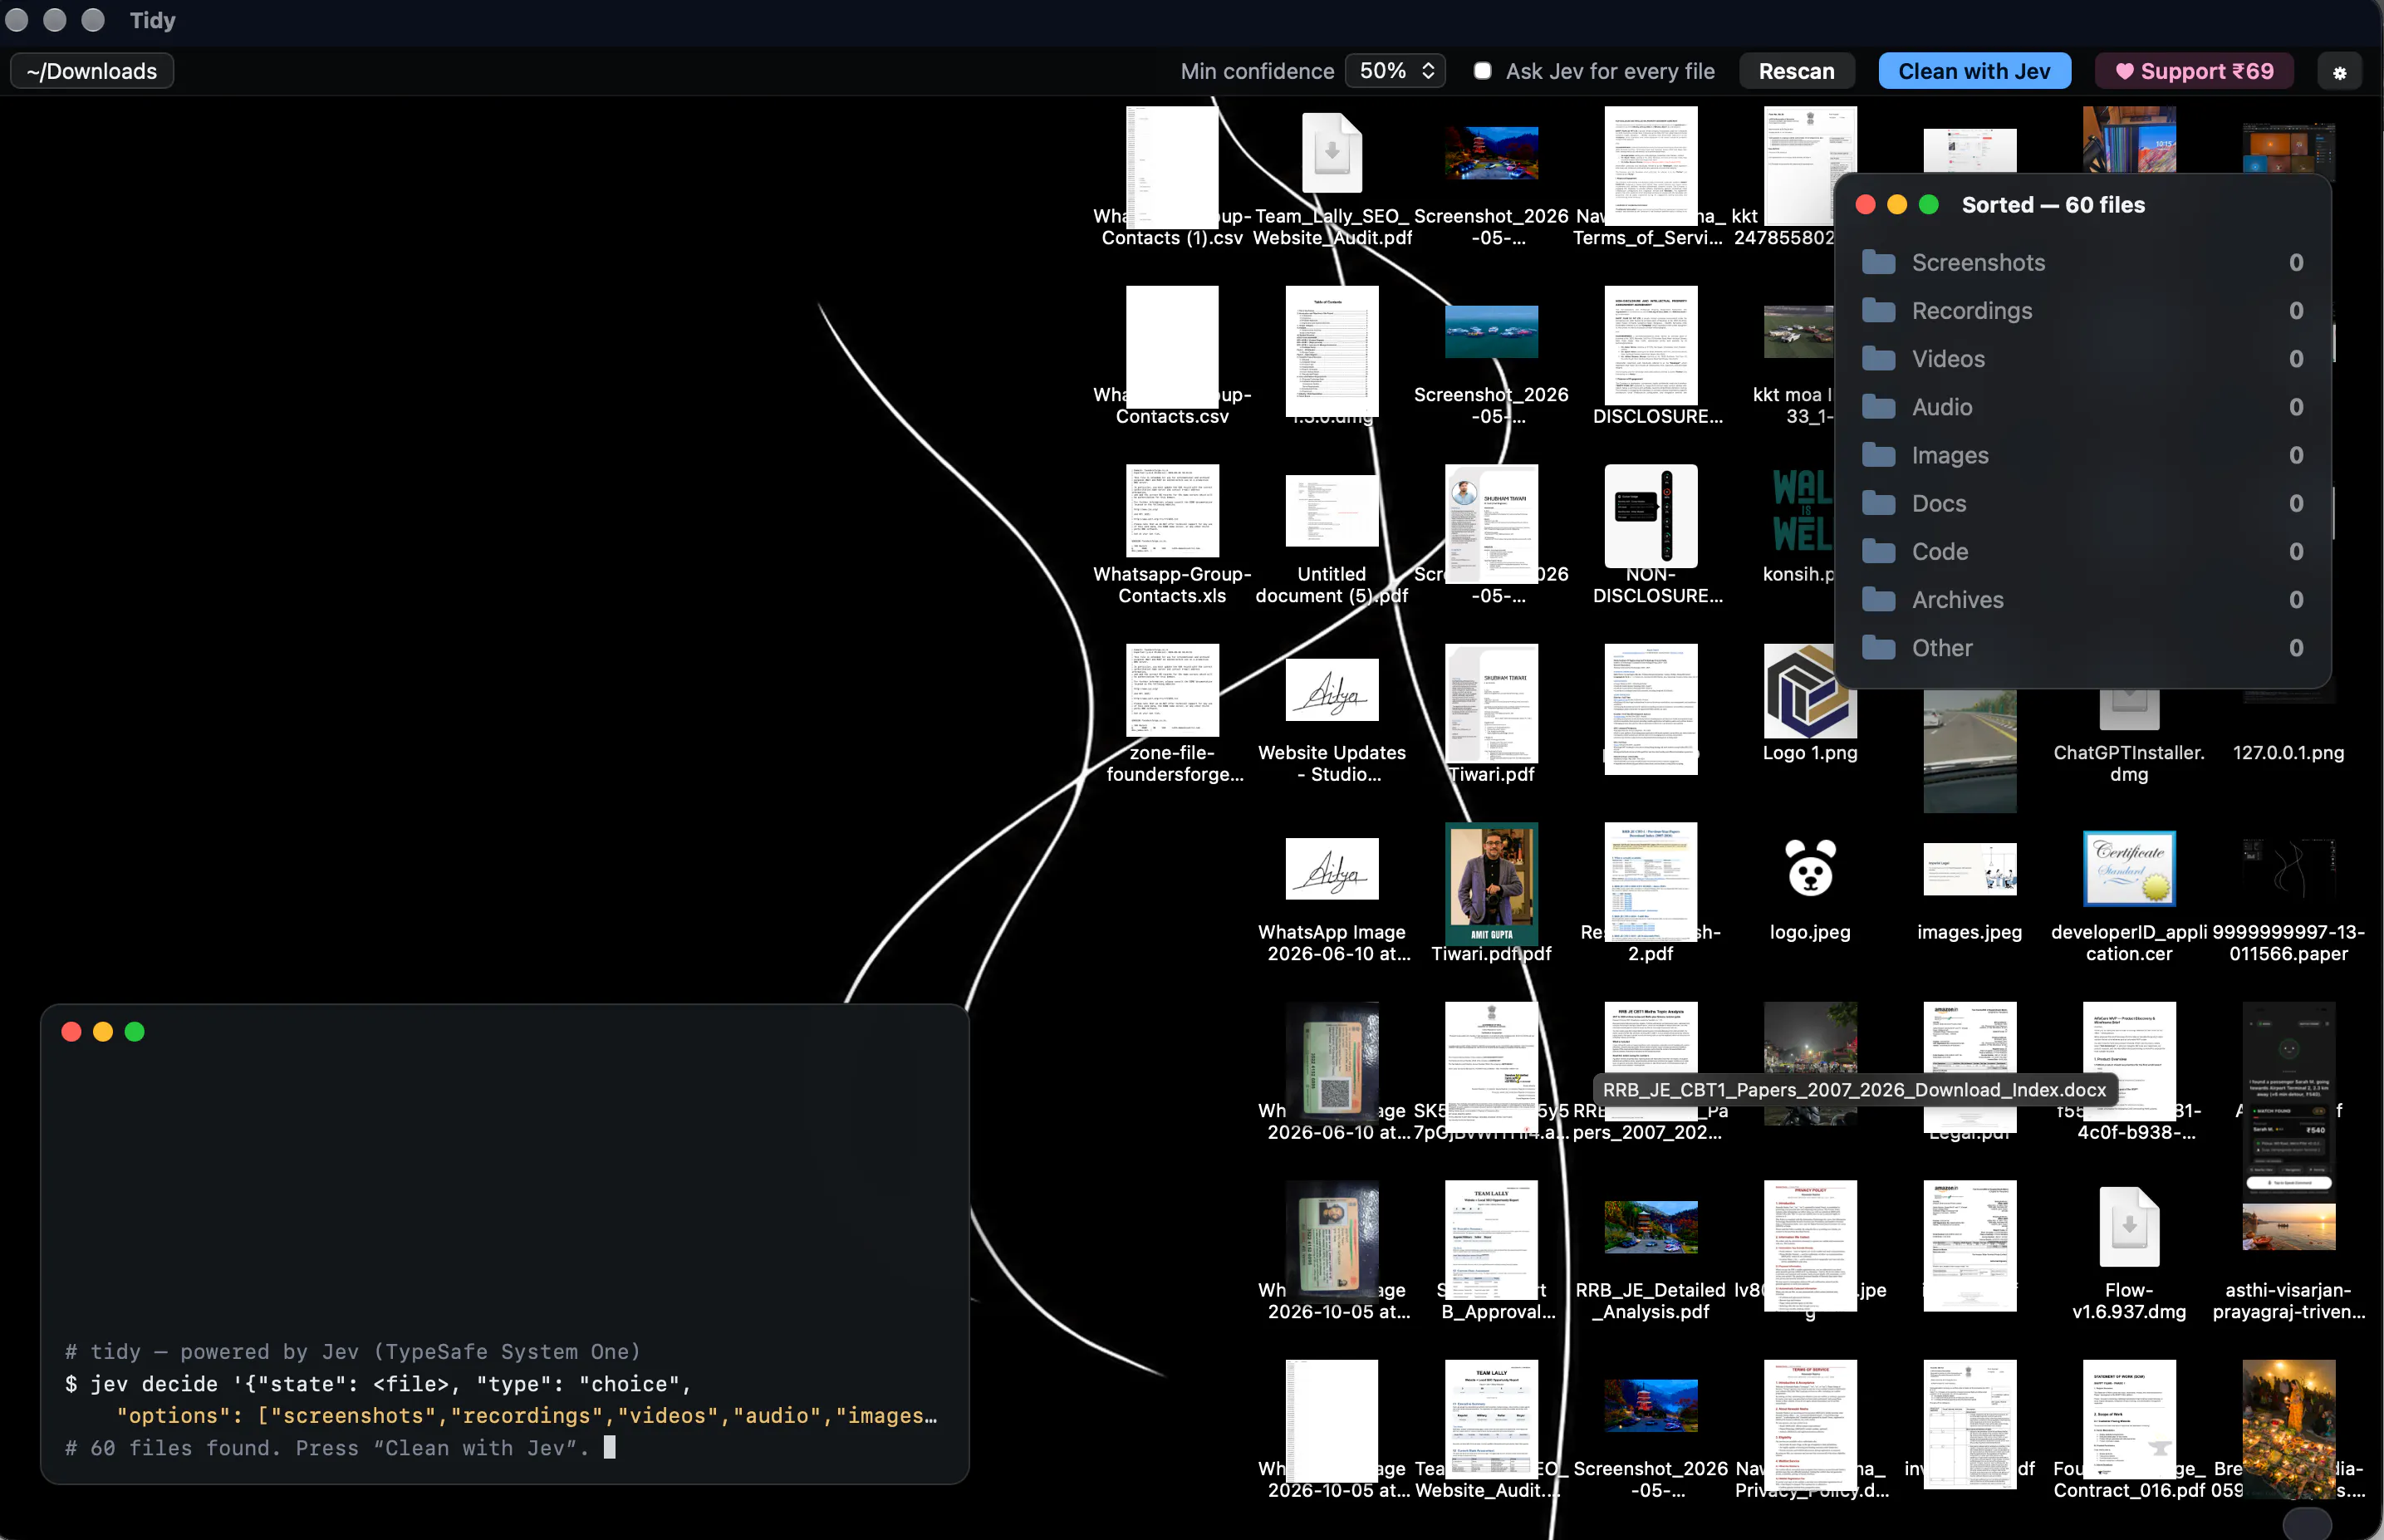The width and height of the screenshot is (2384, 1540).
Task: Open the Audio folder in Sorted panel
Action: pos(2083,407)
